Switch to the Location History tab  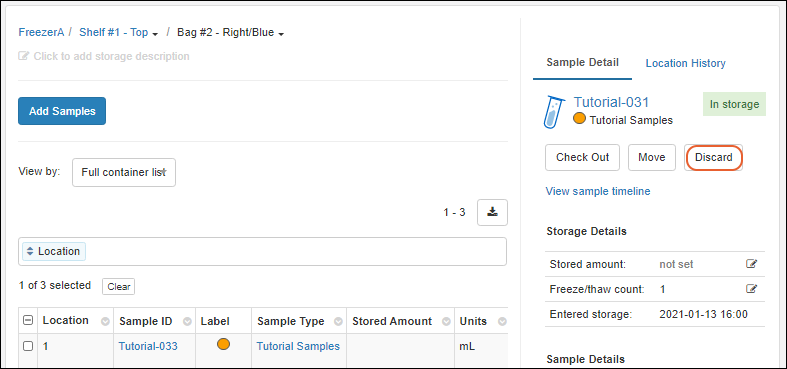[x=686, y=63]
